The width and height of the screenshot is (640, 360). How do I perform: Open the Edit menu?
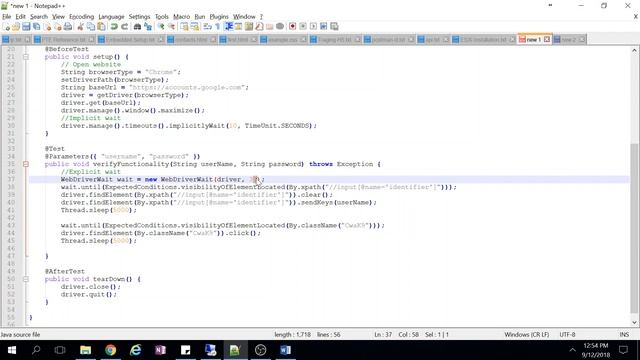tap(20, 17)
